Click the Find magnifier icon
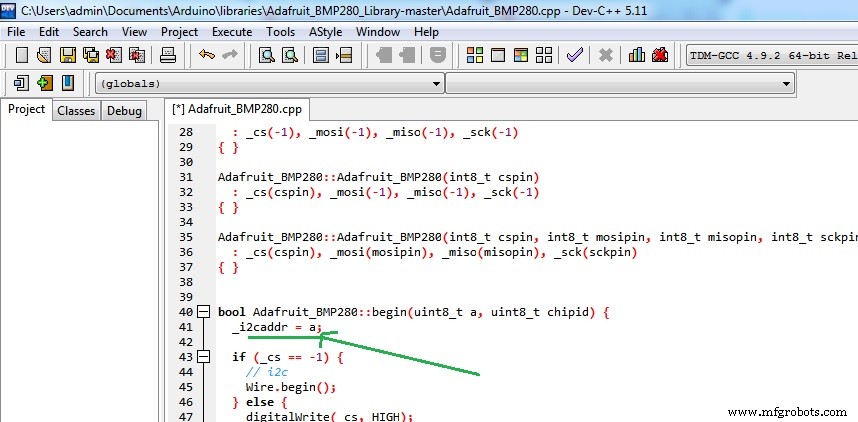This screenshot has width=858, height=422. (266, 55)
